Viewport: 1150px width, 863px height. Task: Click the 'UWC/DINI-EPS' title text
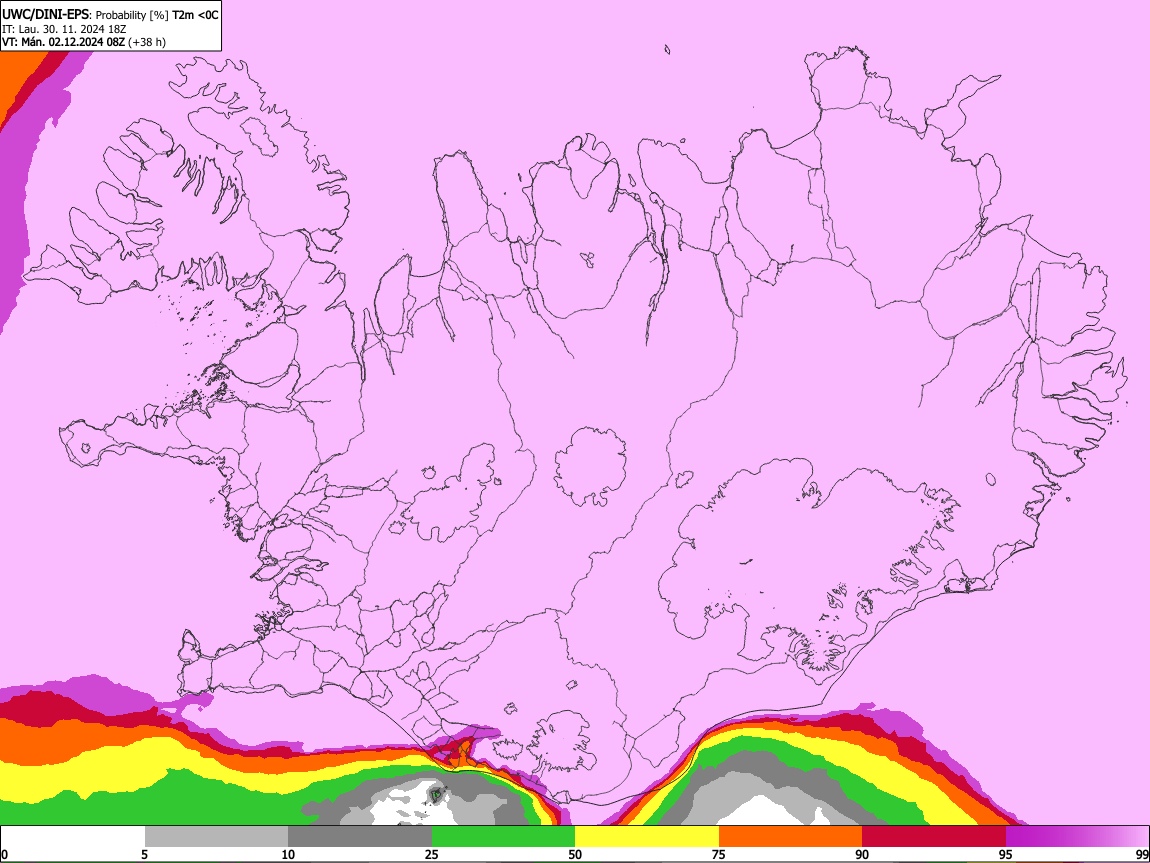pos(45,14)
